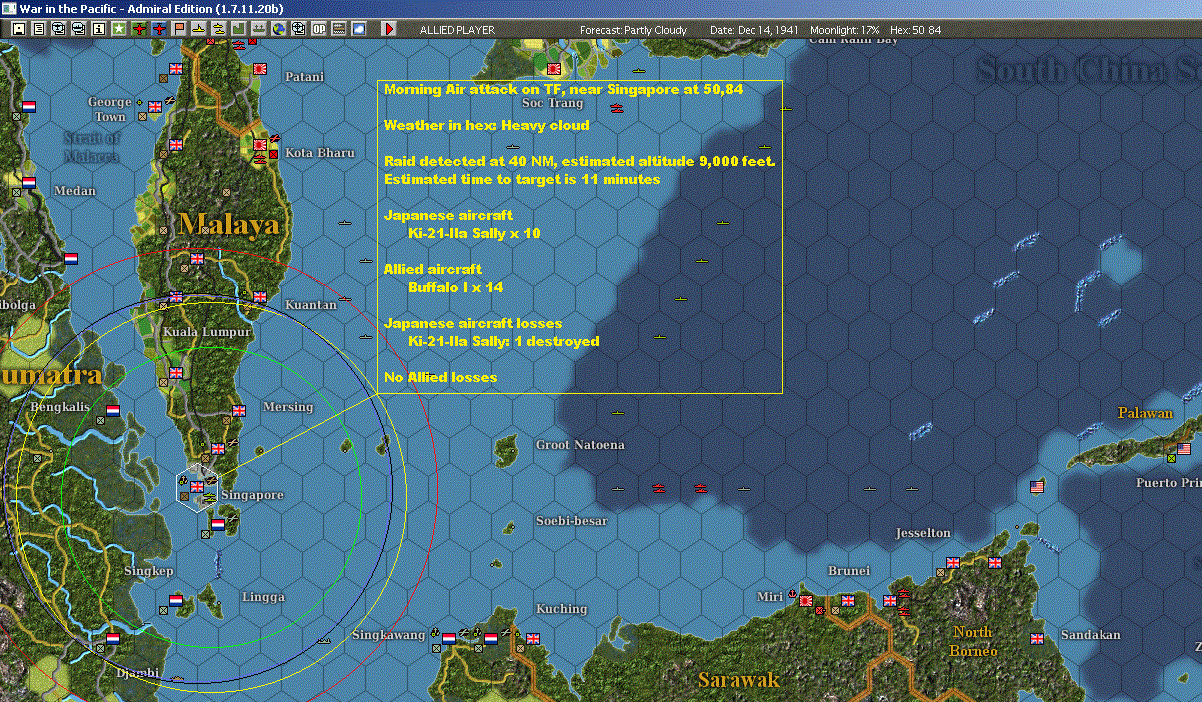This screenshot has width=1202, height=702.
Task: Select the highlighted Singapore hex
Action: (197, 487)
